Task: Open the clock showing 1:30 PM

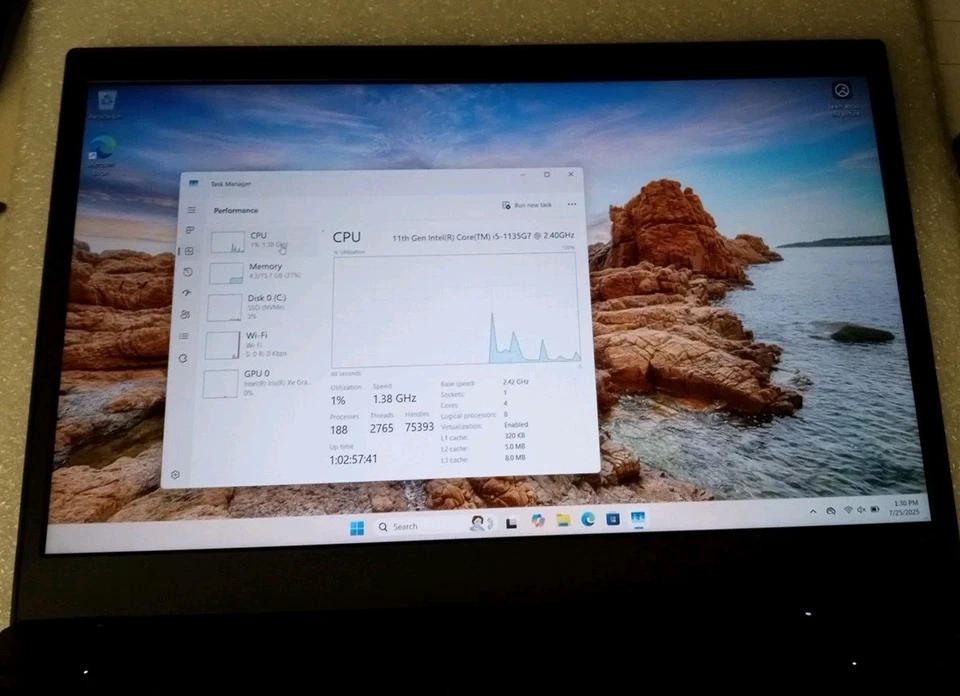Action: click(905, 507)
